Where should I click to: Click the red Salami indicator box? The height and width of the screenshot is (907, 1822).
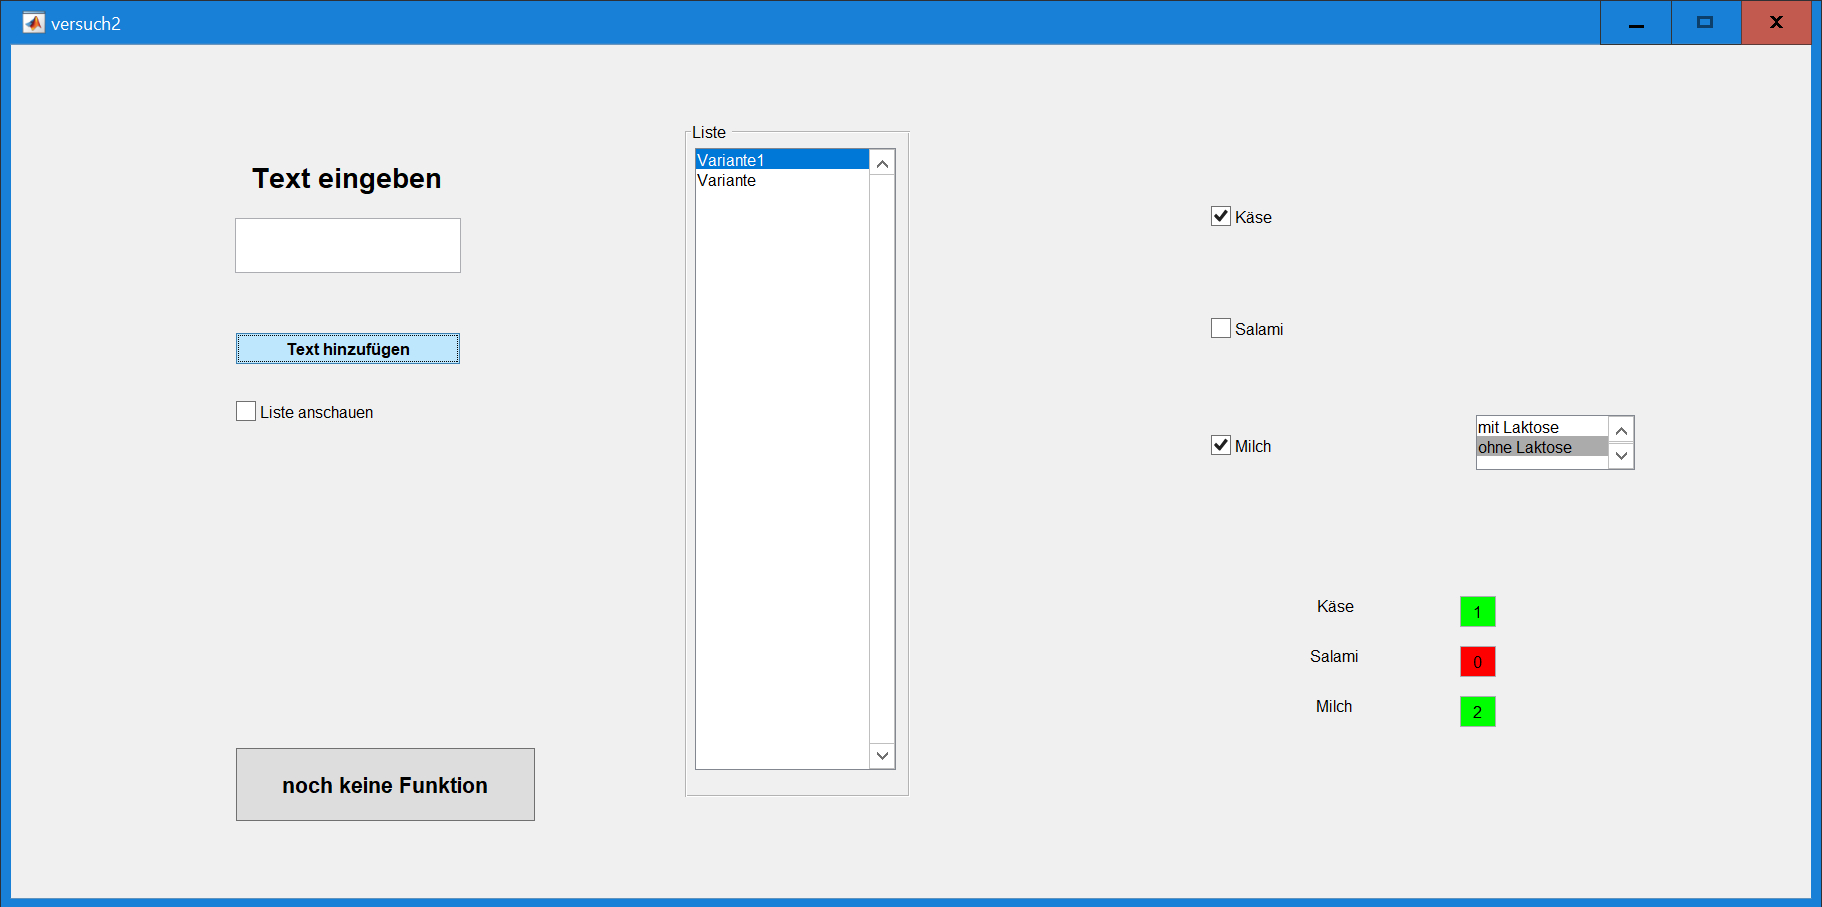click(x=1477, y=661)
